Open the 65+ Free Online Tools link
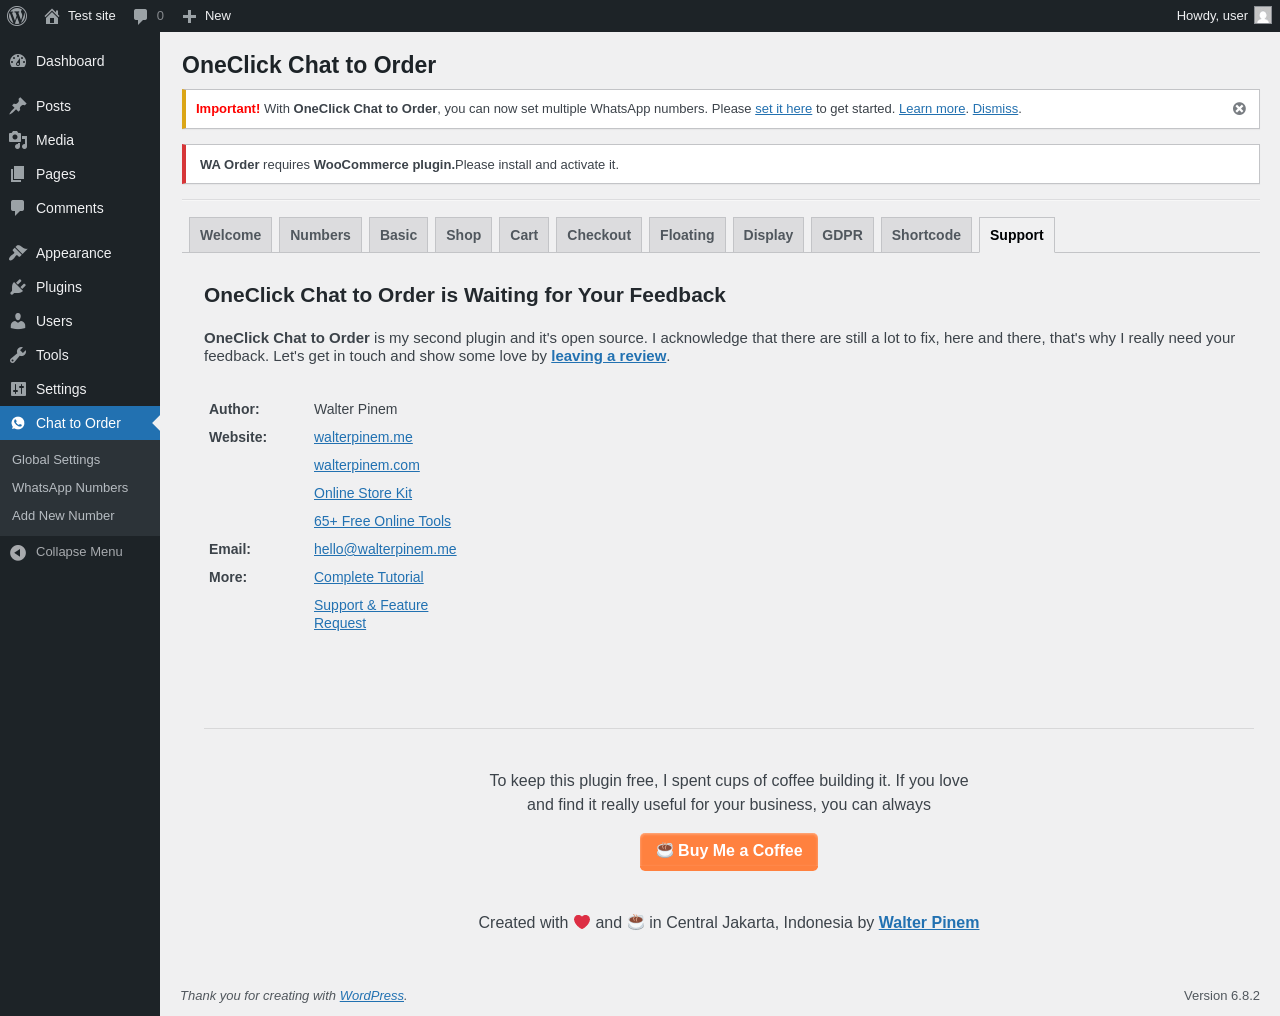The height and width of the screenshot is (1016, 1280). click(x=382, y=521)
